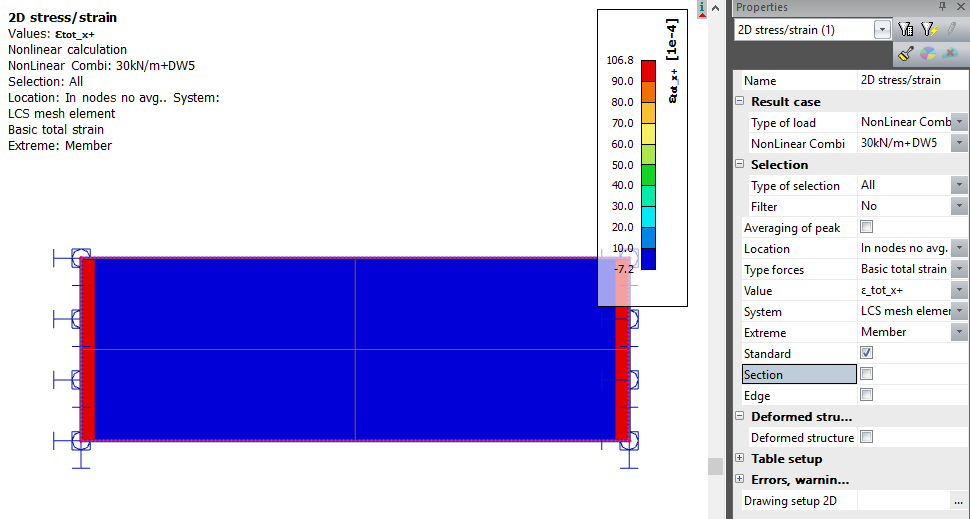Click the scroll up arrow beside the viewport
Image resolution: width=970 pixels, height=519 pixels.
click(x=715, y=8)
